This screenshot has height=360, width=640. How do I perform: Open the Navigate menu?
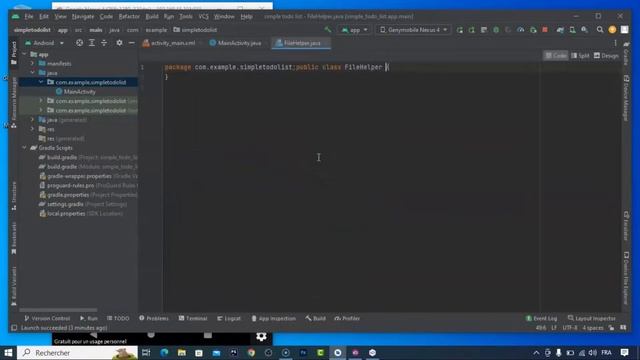tap(83, 16)
